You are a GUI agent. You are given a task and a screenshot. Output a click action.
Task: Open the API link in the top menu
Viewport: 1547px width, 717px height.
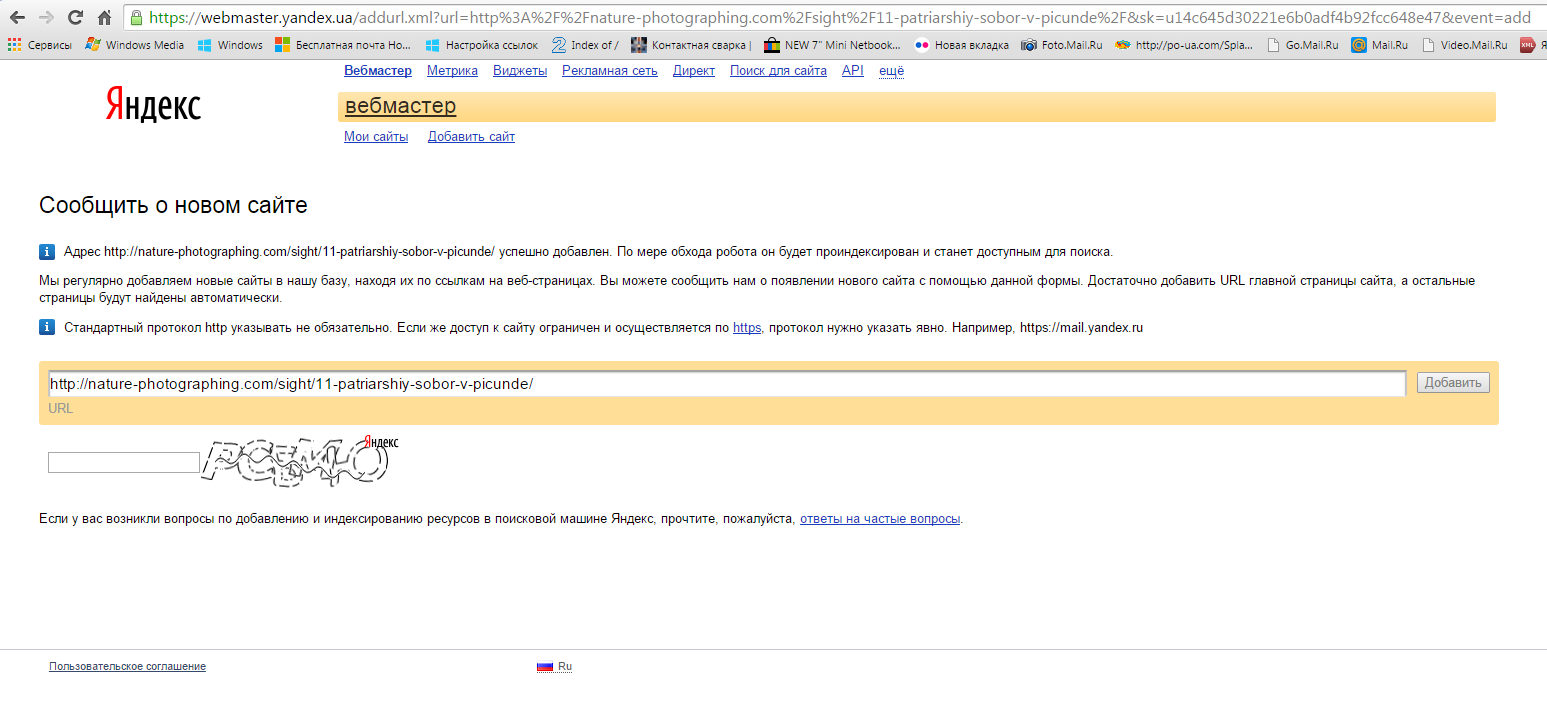coord(853,71)
